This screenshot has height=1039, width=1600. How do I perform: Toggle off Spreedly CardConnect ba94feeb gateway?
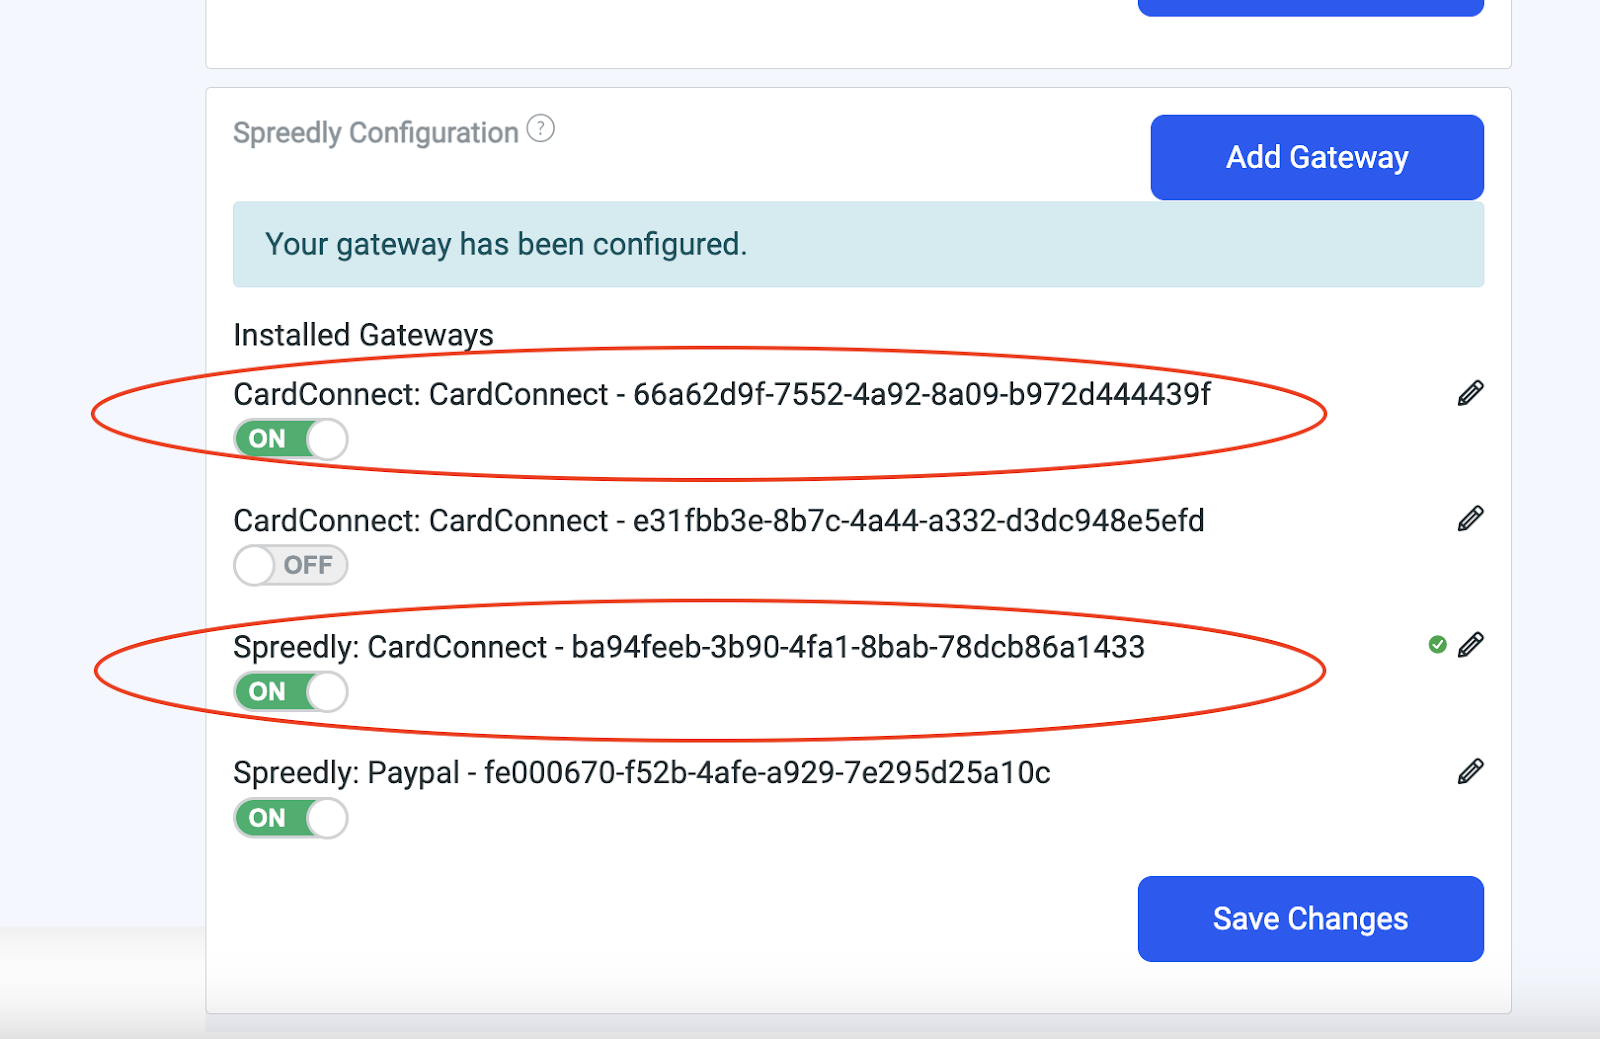pyautogui.click(x=291, y=691)
